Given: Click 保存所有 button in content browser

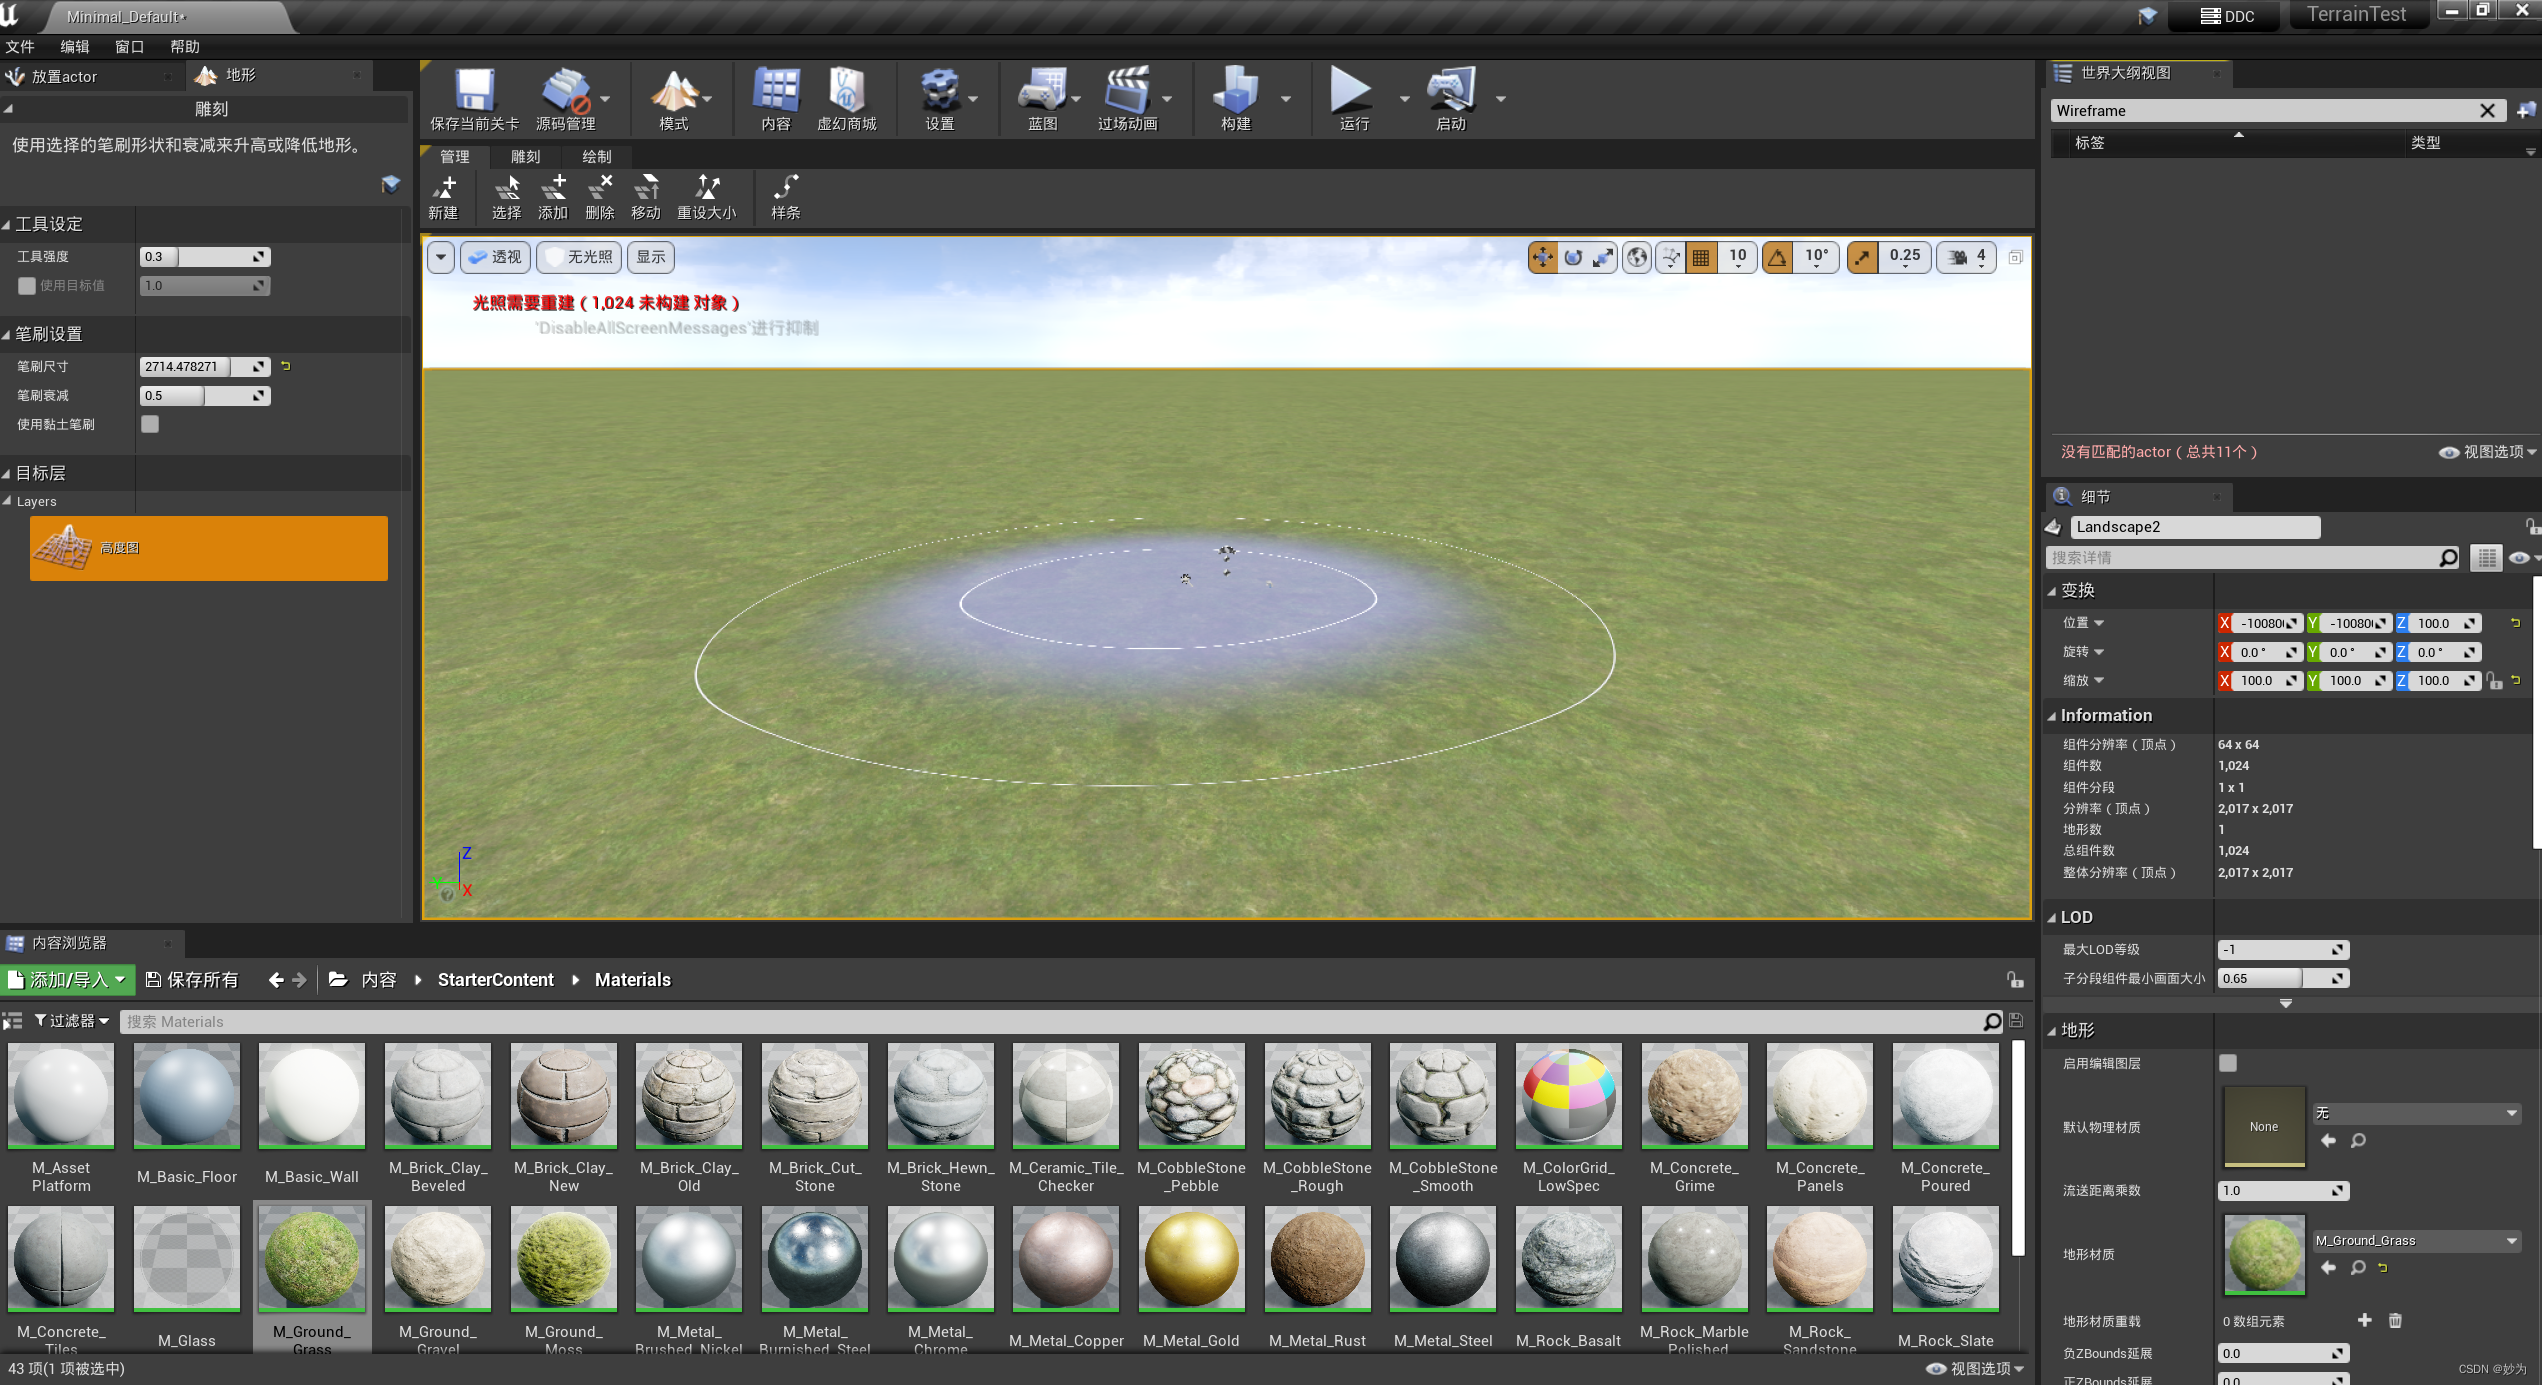Looking at the screenshot, I should 192,980.
